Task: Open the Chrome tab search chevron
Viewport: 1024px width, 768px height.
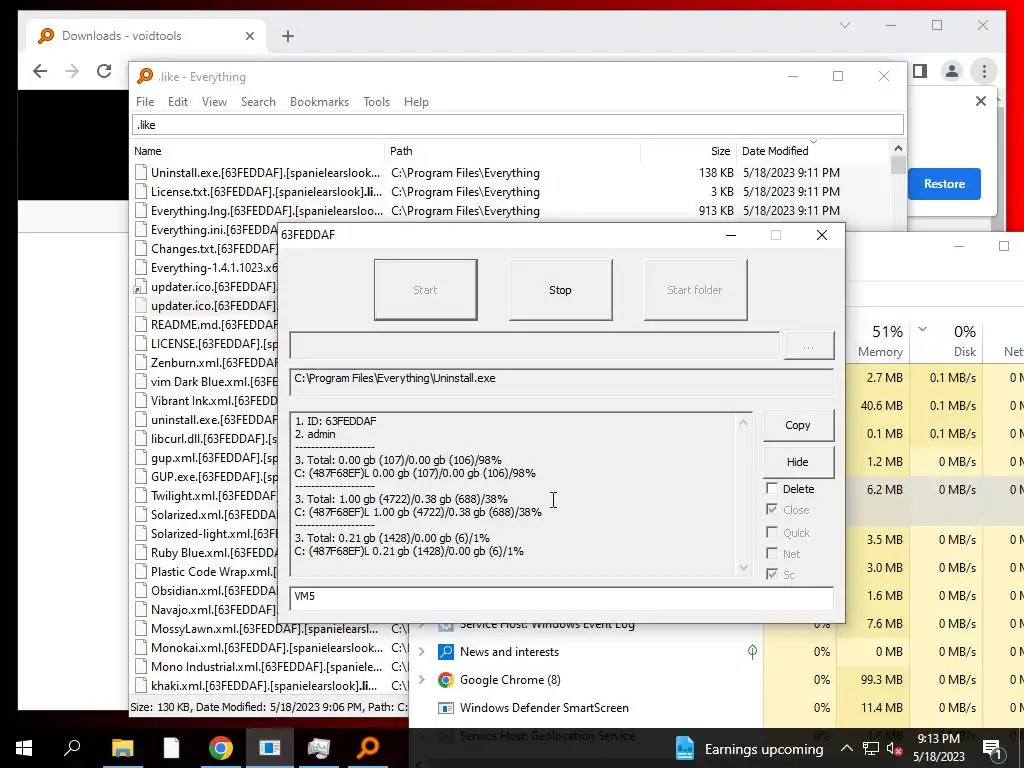Action: [x=844, y=25]
